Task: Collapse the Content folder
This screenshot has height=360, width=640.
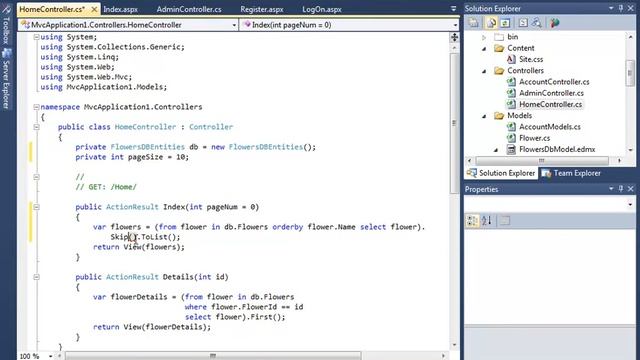Action: click(484, 49)
